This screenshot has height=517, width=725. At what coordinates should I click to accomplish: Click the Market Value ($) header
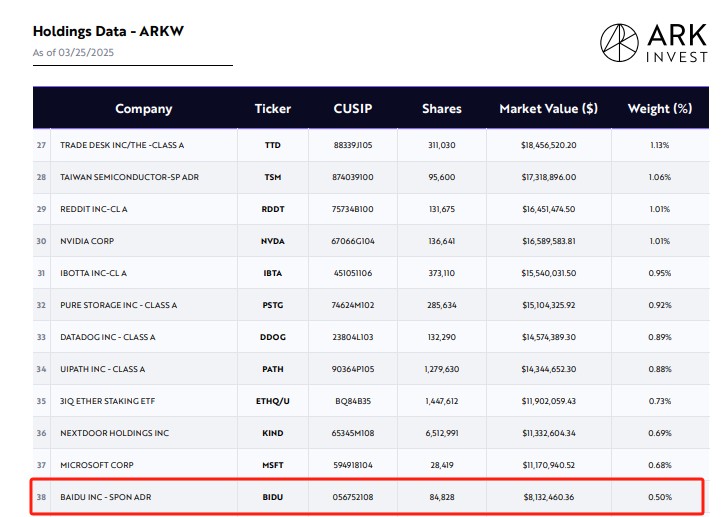[x=548, y=109]
